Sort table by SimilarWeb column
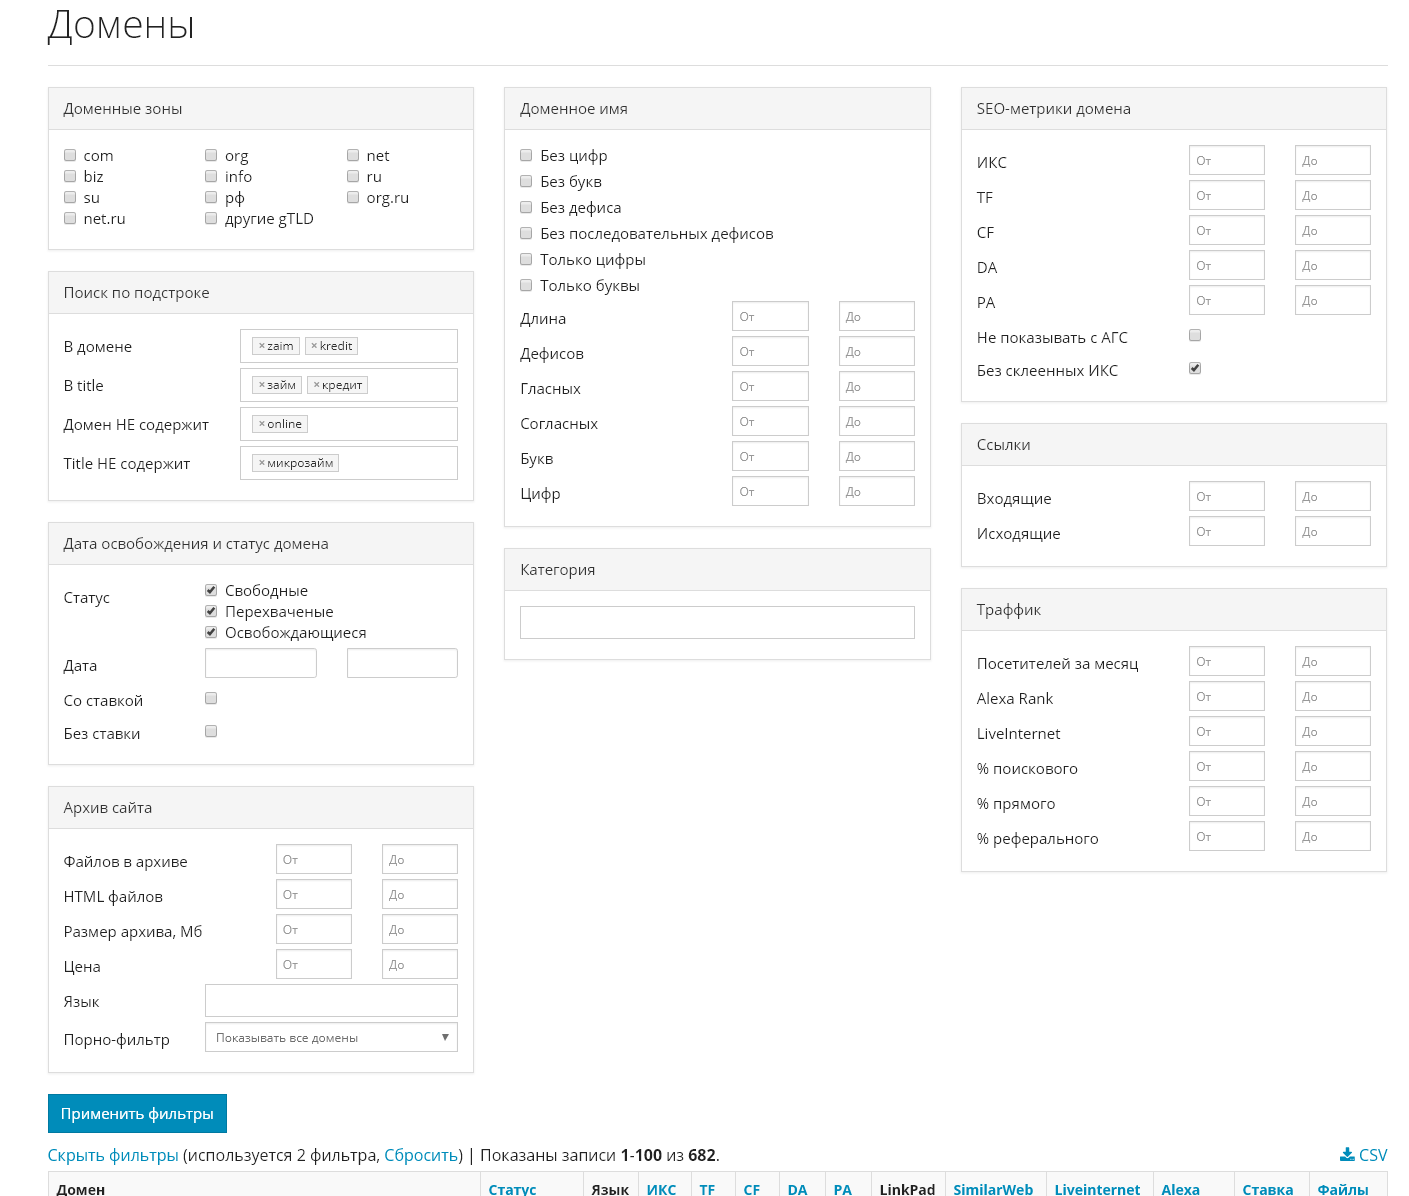 click(992, 1188)
